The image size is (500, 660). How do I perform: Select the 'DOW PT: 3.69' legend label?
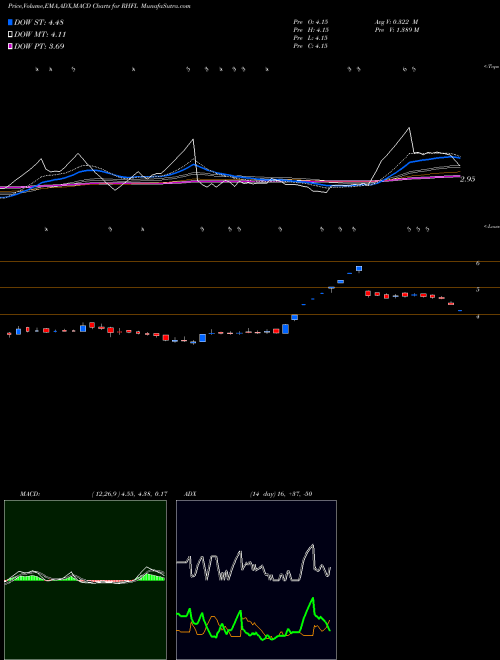[39, 46]
